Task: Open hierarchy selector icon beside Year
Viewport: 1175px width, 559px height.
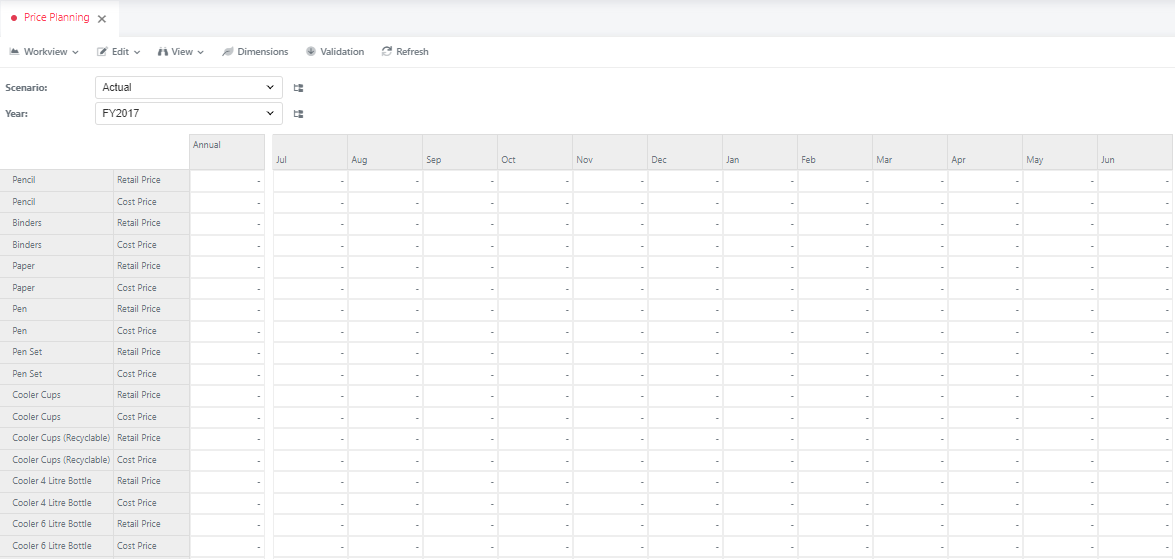Action: pyautogui.click(x=298, y=114)
